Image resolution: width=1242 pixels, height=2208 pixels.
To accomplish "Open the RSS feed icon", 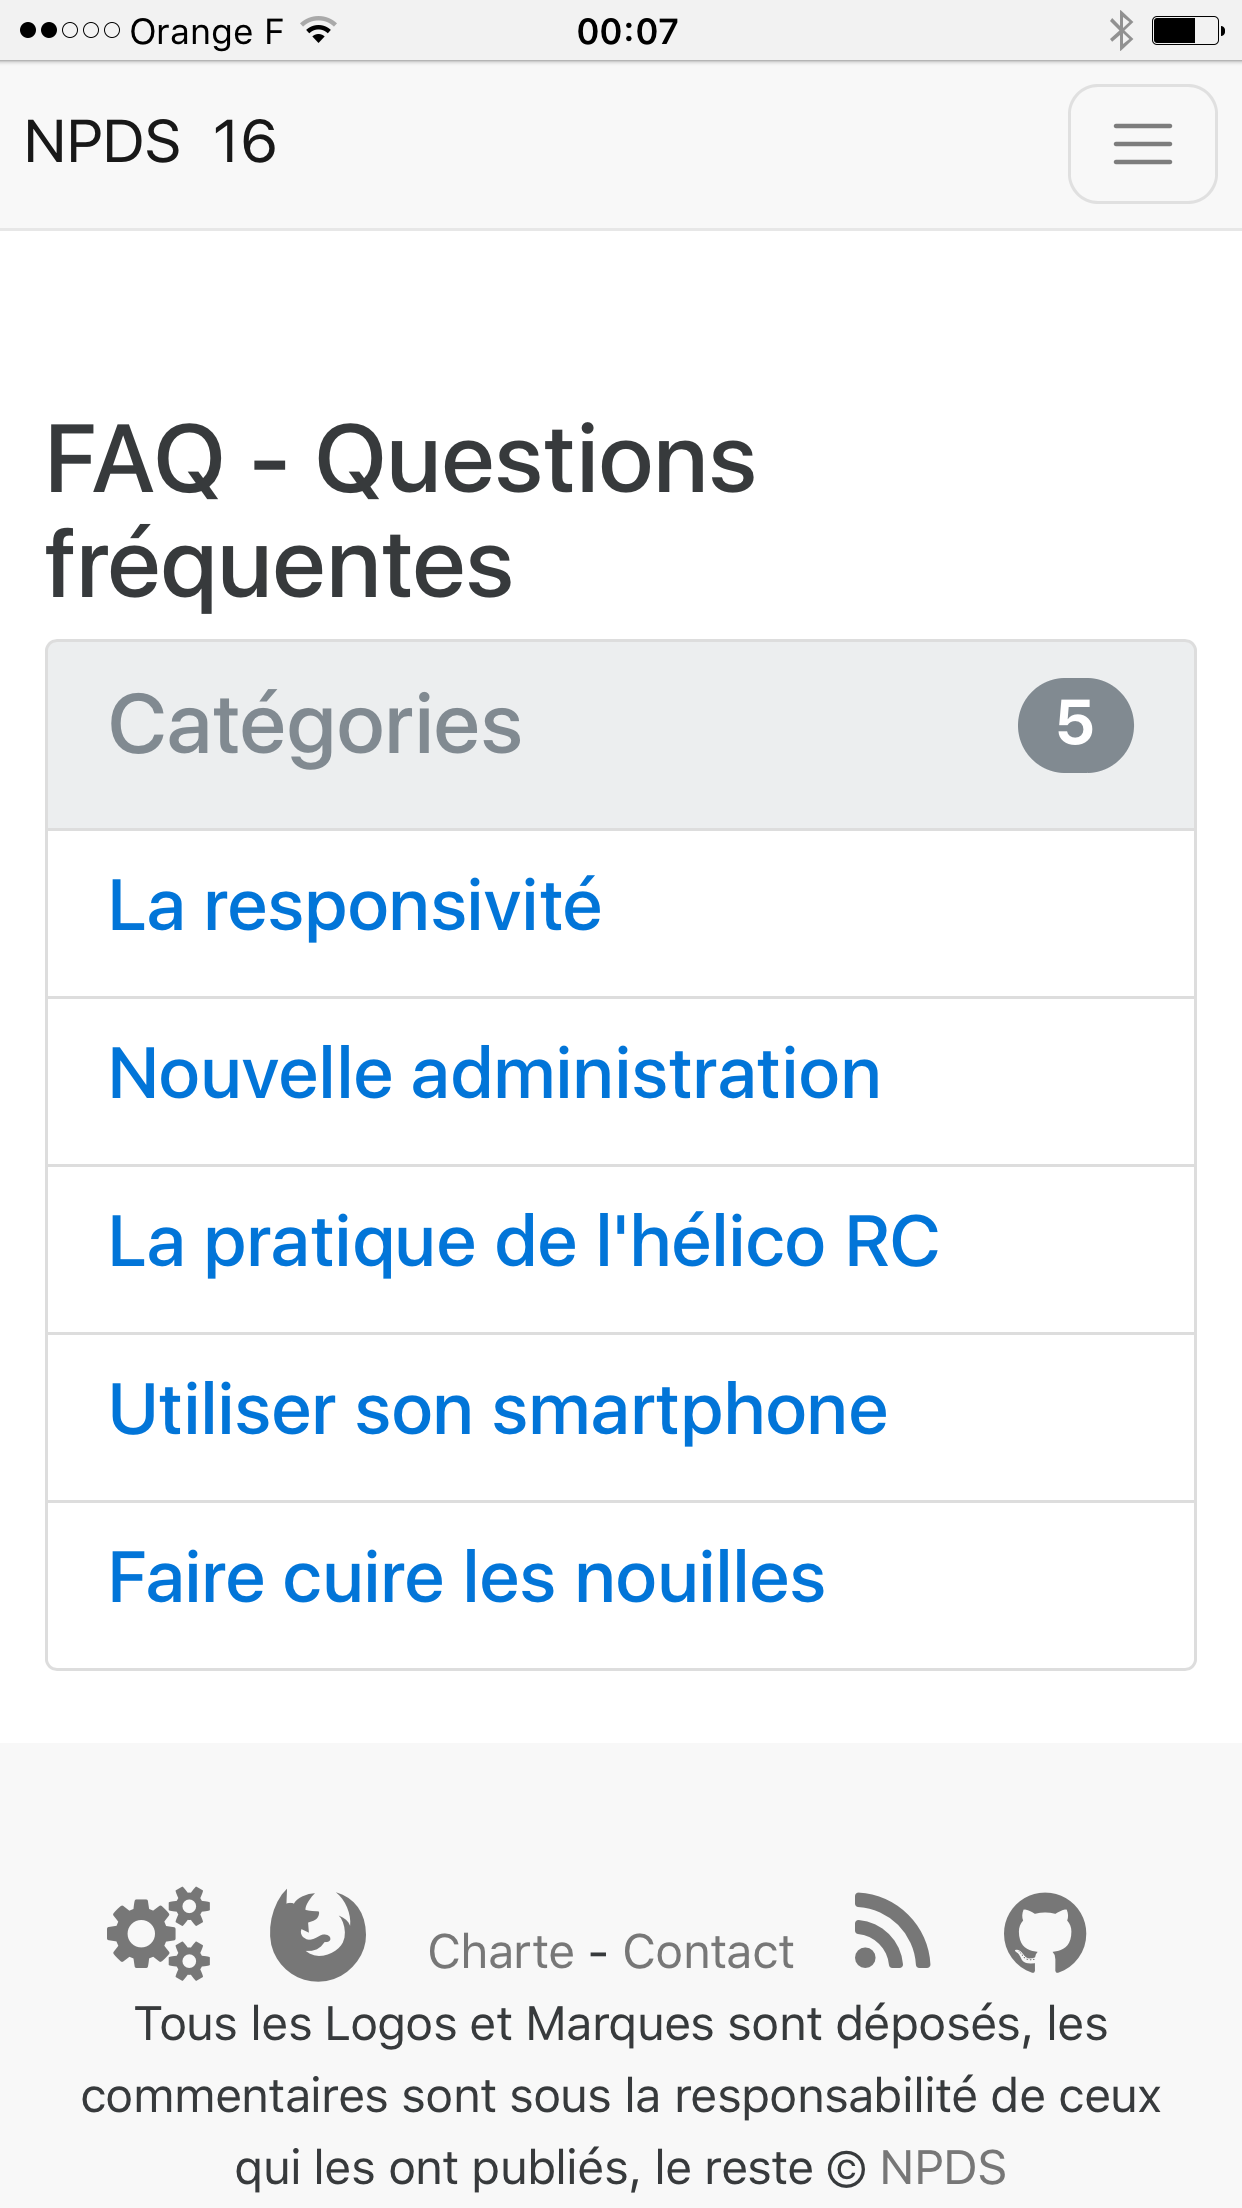I will coord(892,1931).
